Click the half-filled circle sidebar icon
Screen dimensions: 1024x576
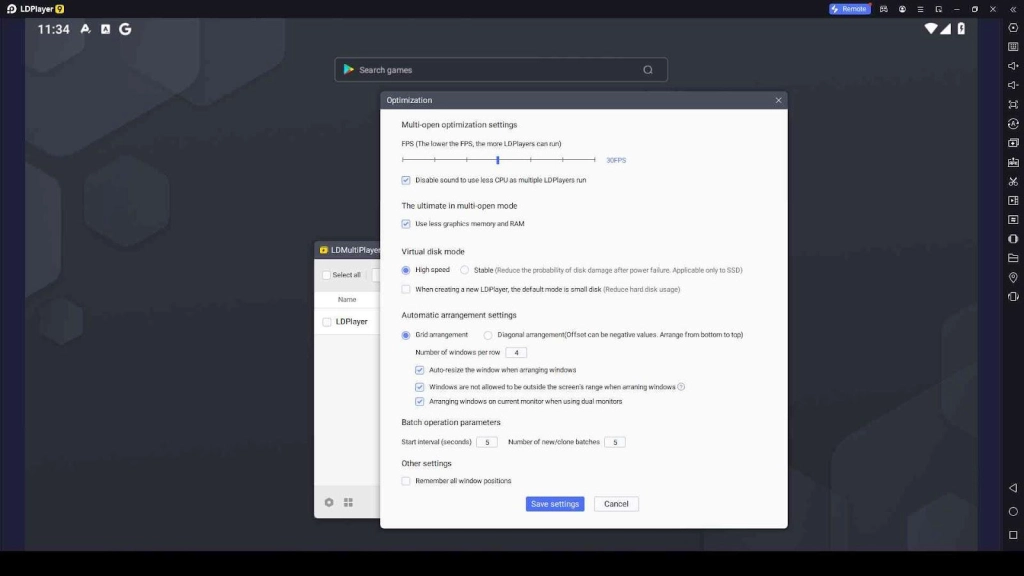point(1013,239)
